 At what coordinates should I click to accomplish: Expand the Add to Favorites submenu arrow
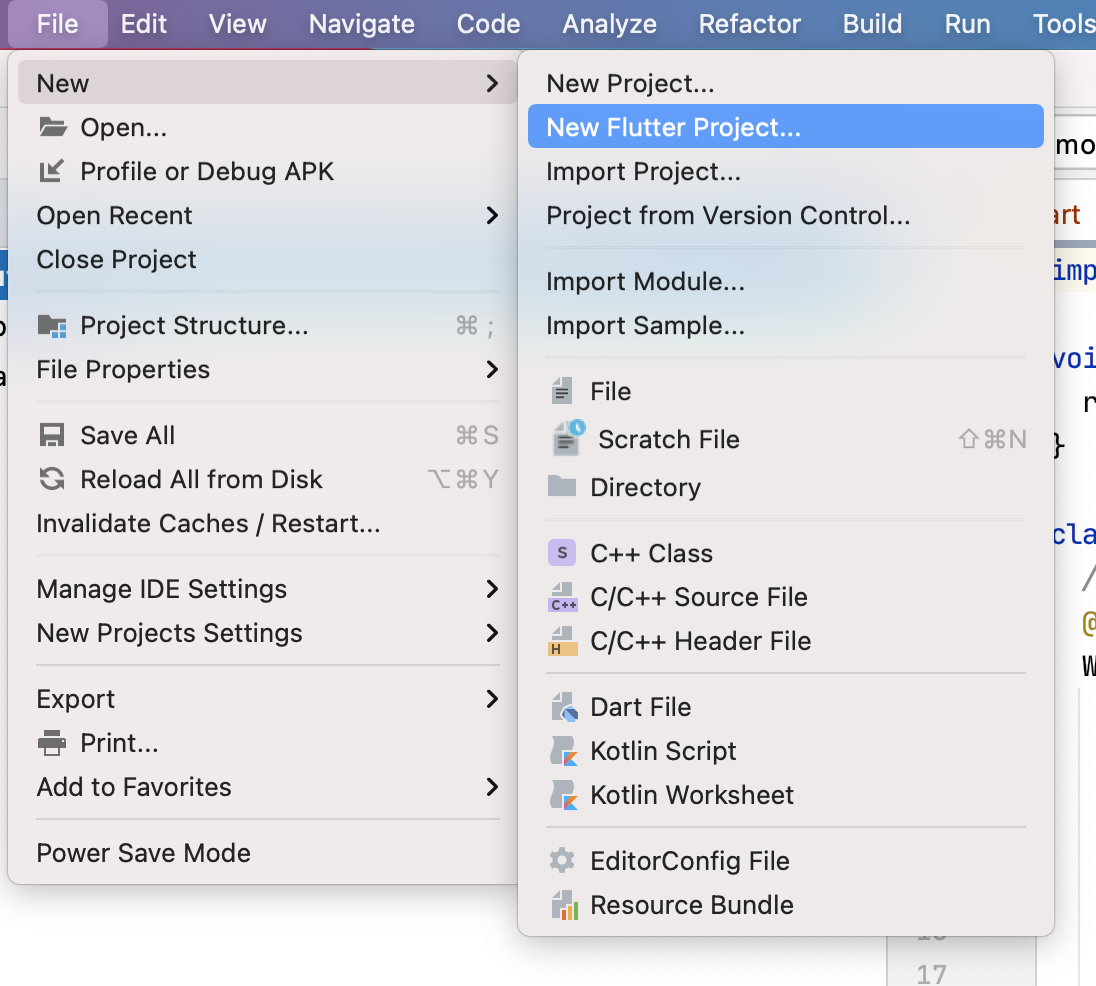click(492, 787)
